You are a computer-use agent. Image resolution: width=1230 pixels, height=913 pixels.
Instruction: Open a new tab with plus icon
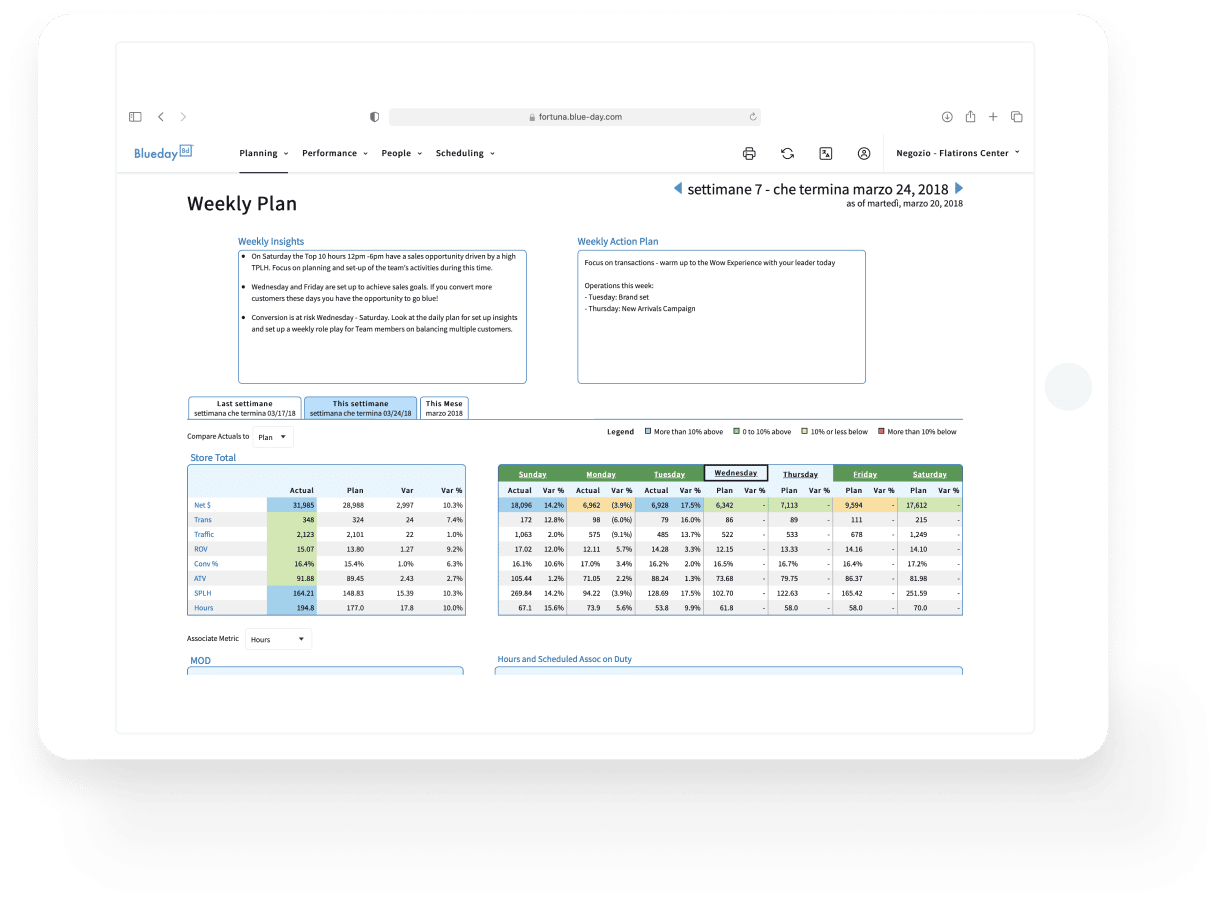993,117
